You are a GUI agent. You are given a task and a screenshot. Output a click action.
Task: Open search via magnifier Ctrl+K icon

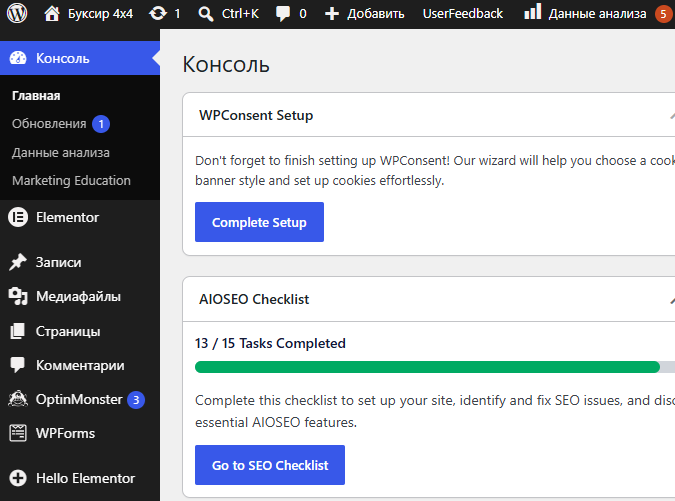coord(205,14)
